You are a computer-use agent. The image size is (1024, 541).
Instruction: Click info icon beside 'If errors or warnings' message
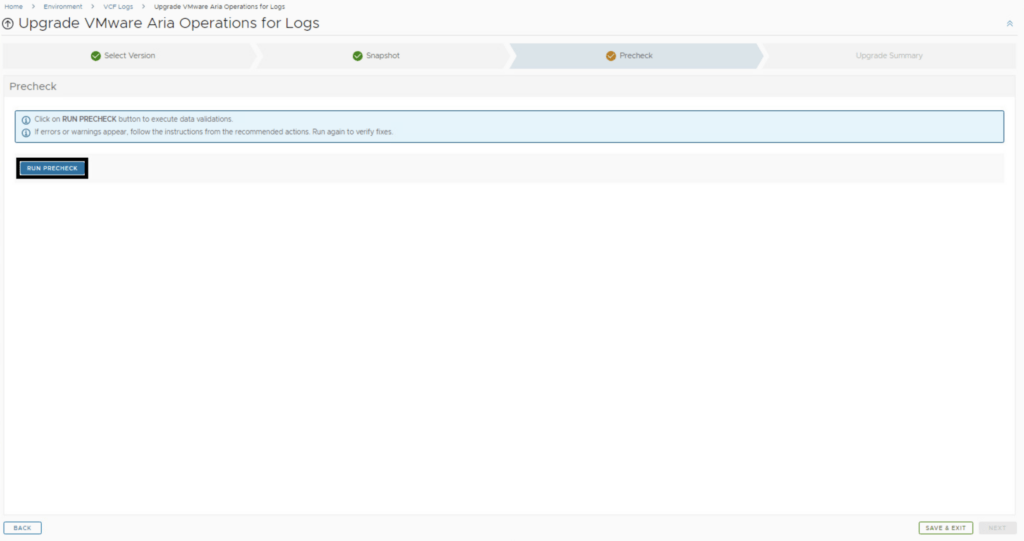click(x=26, y=132)
